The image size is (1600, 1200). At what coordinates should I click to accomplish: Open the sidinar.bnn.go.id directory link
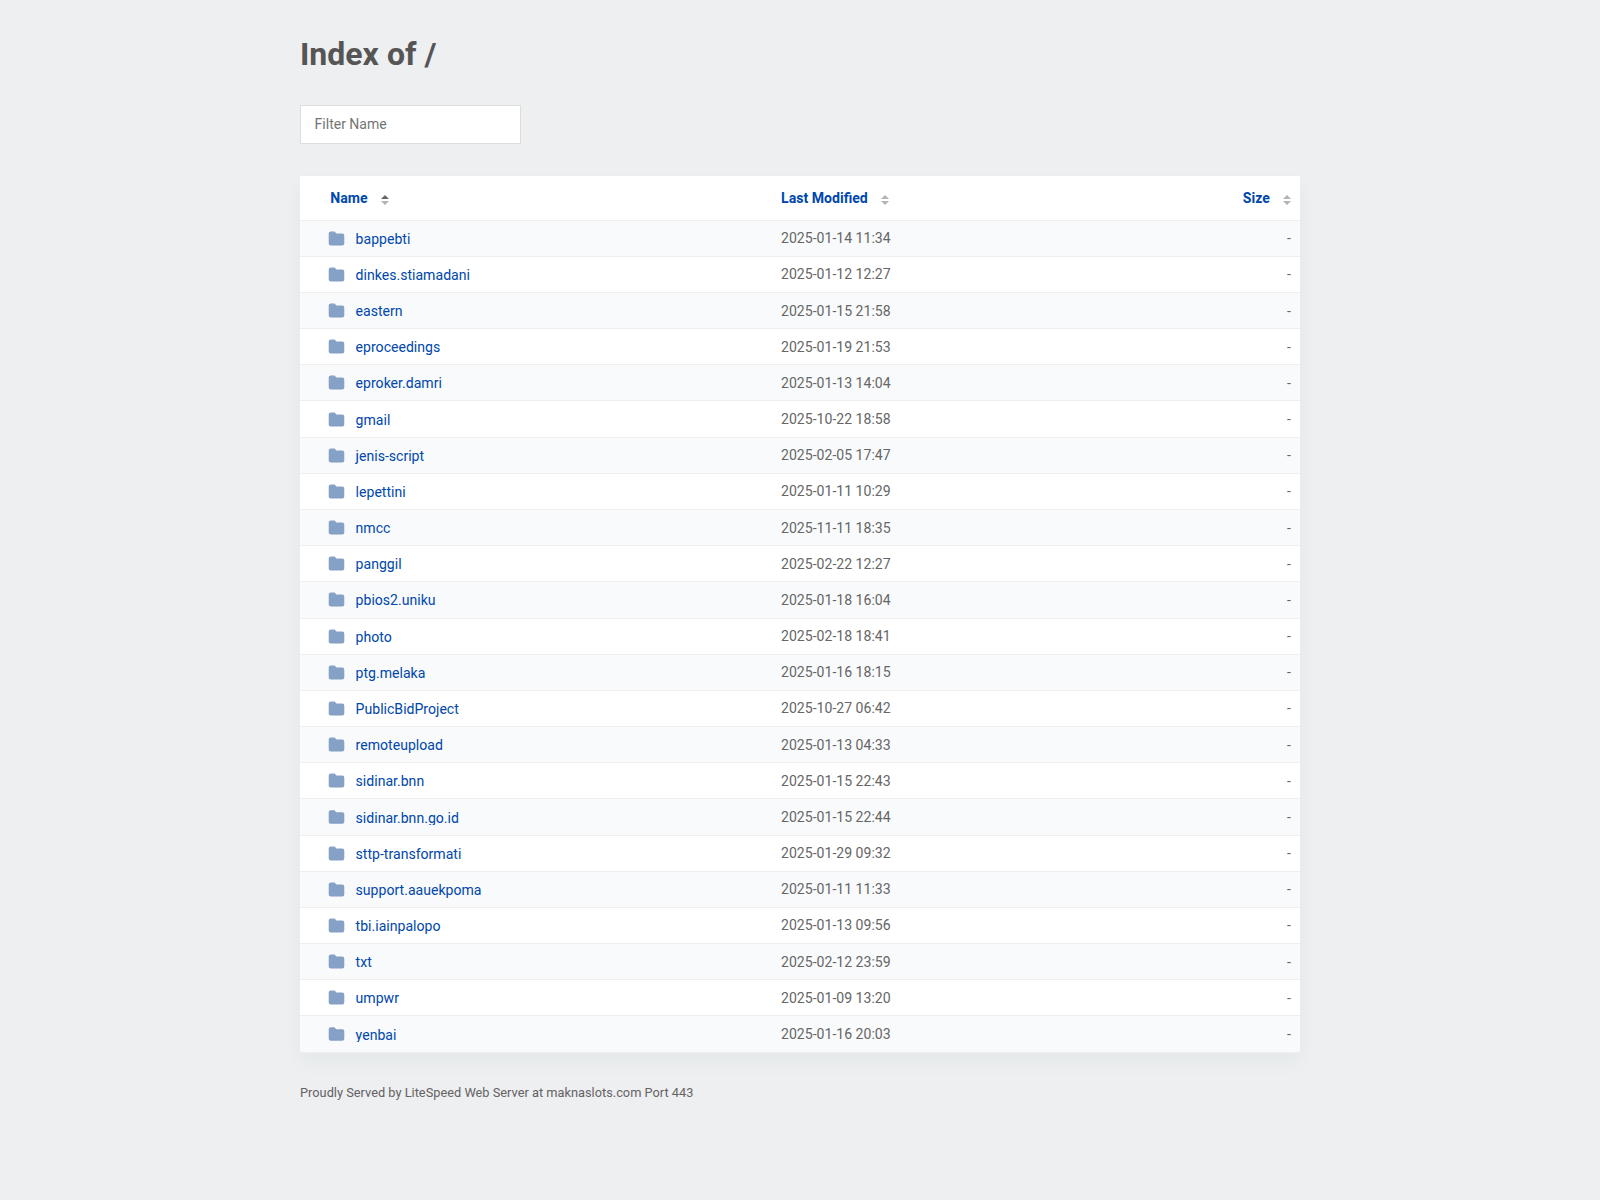[407, 818]
